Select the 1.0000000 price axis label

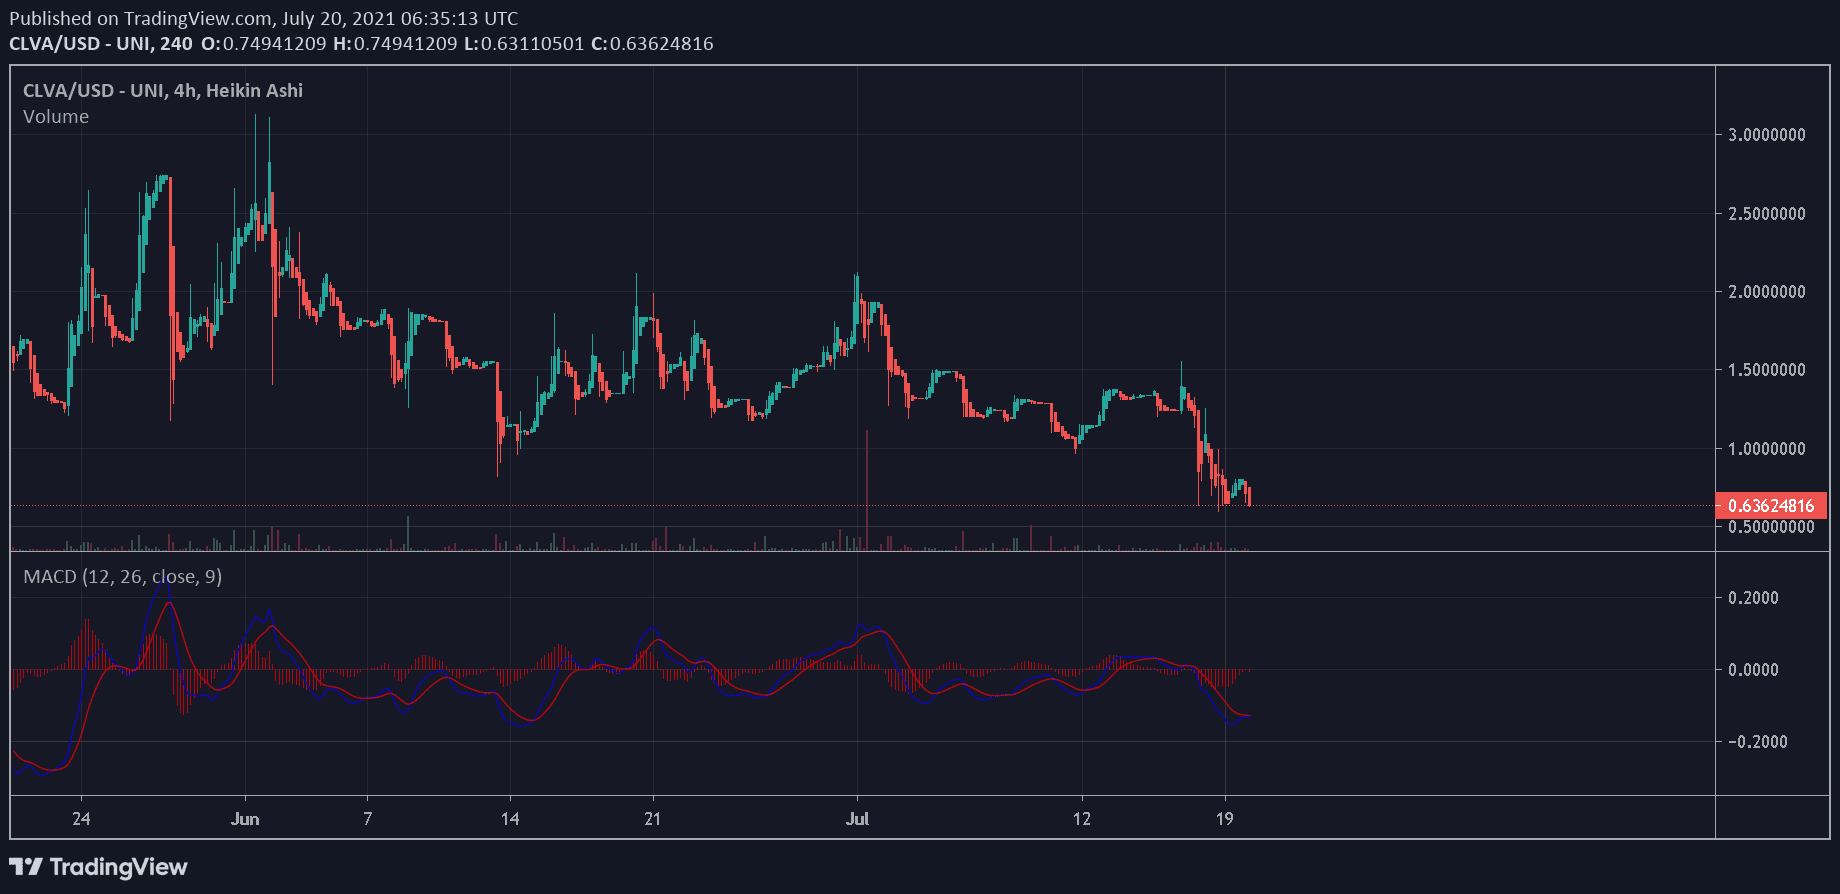point(1766,449)
